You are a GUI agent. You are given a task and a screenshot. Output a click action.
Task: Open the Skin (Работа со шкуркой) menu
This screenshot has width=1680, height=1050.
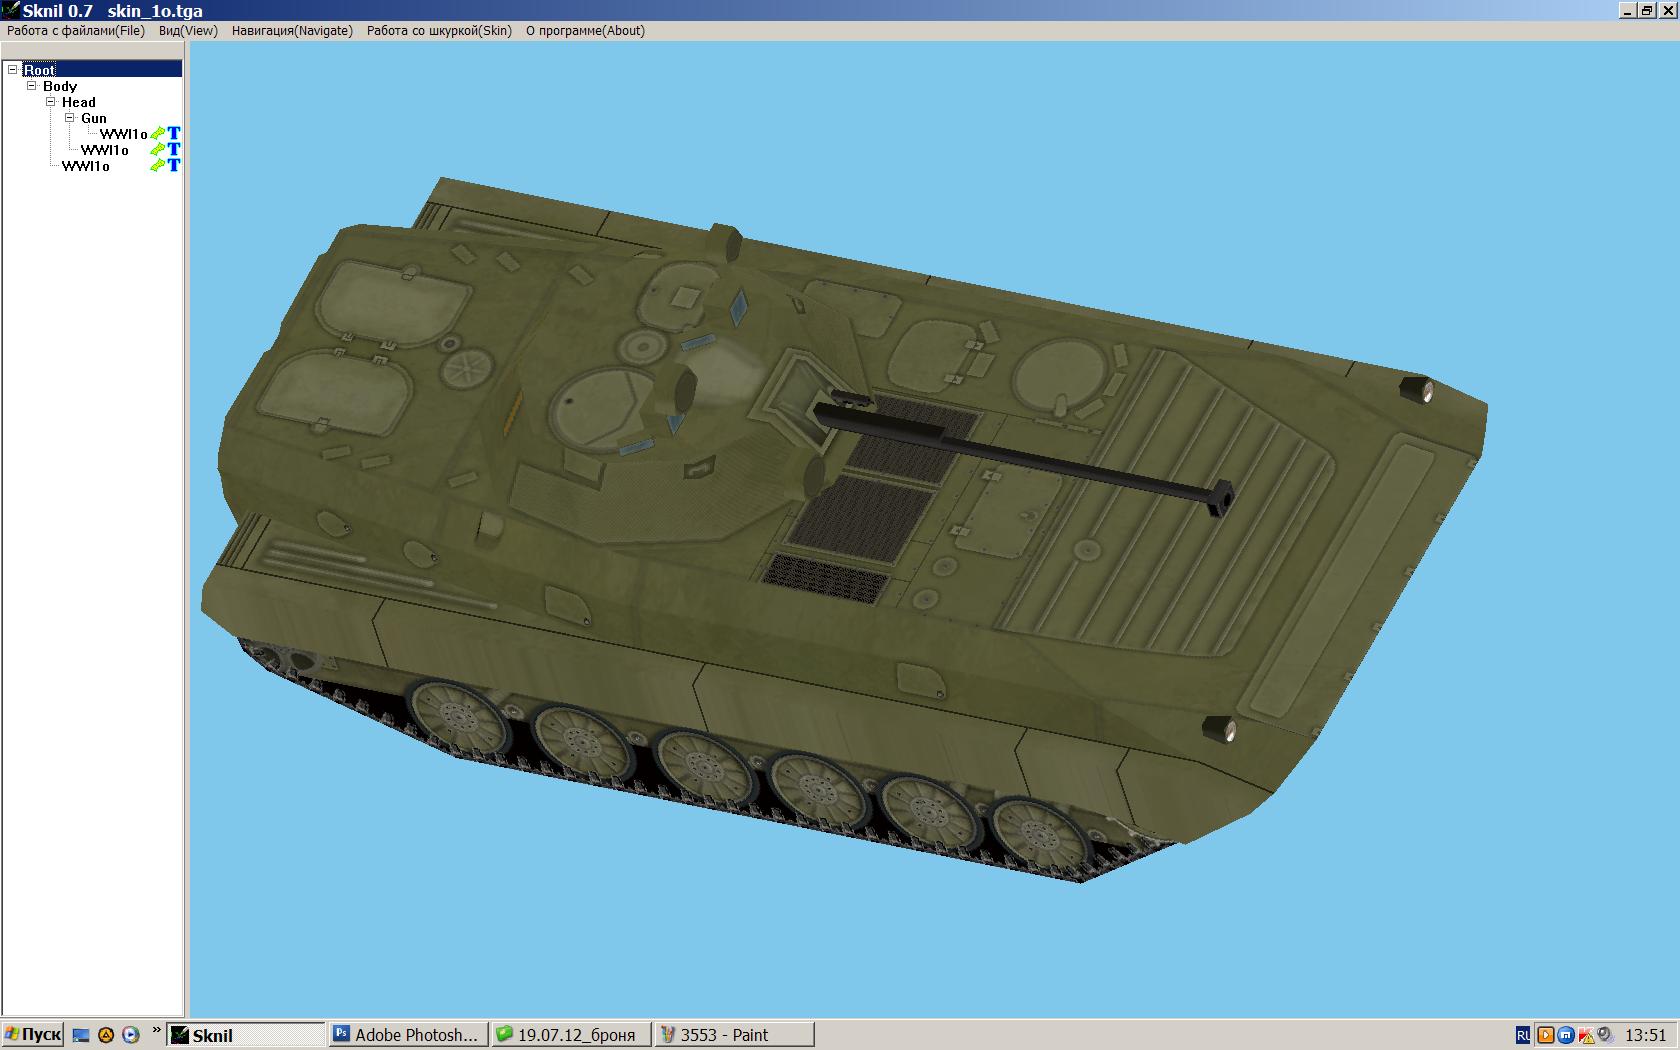pos(439,31)
